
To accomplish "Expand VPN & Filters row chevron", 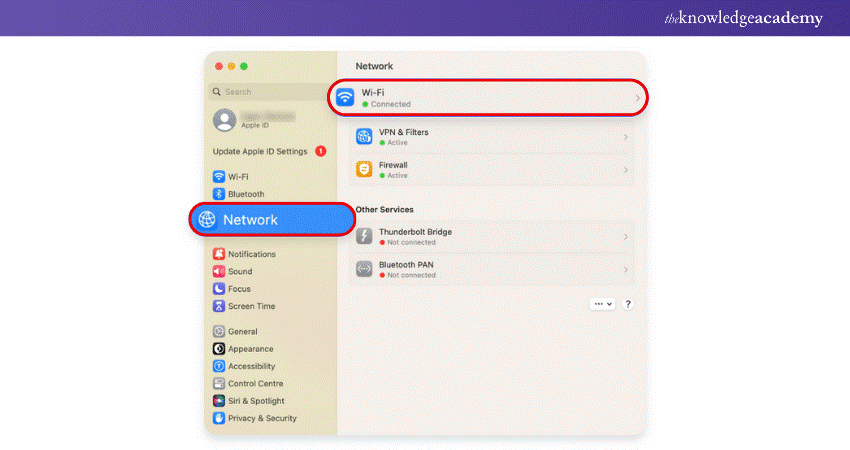I will coord(626,137).
